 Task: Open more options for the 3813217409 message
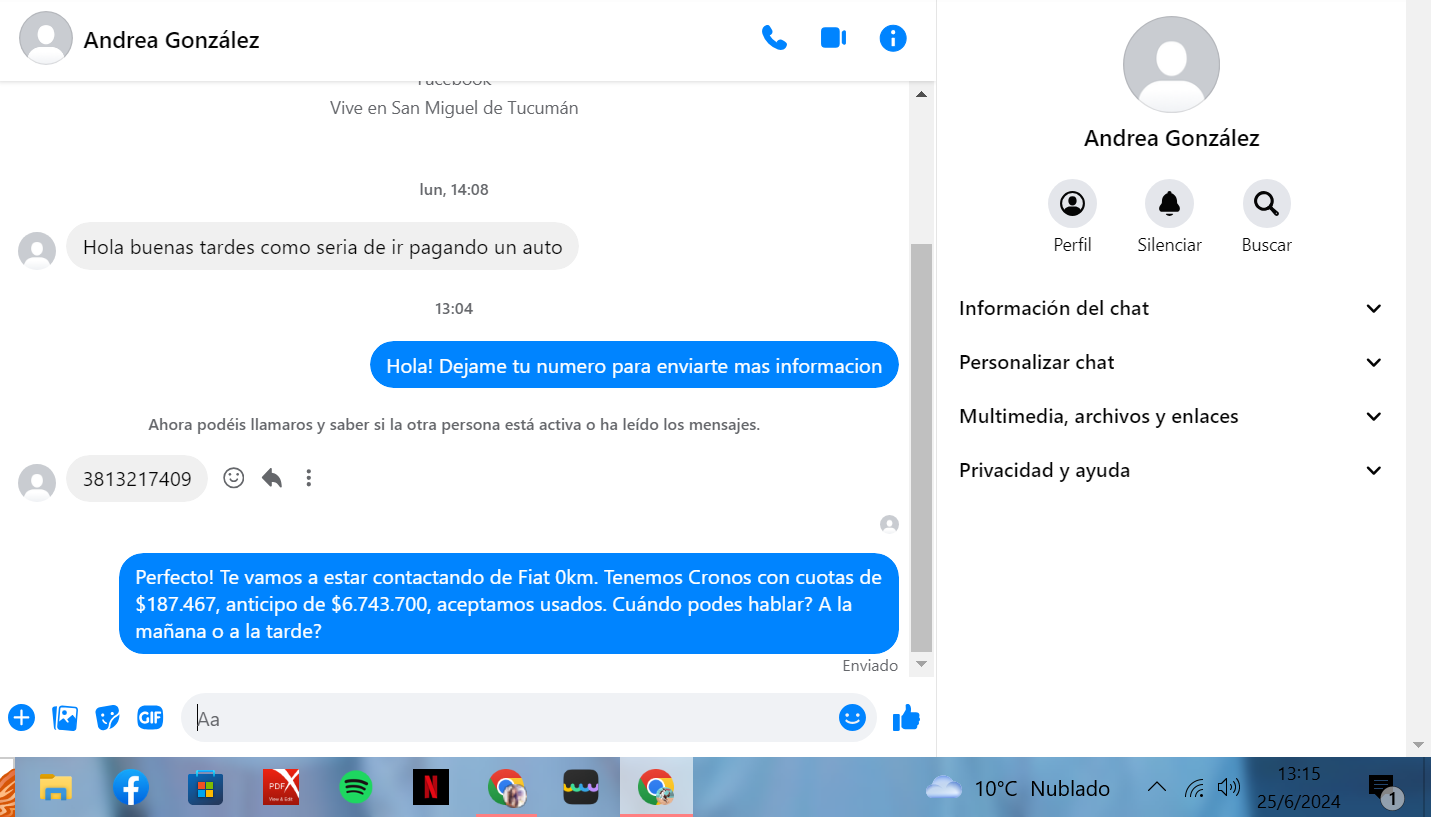tap(309, 478)
